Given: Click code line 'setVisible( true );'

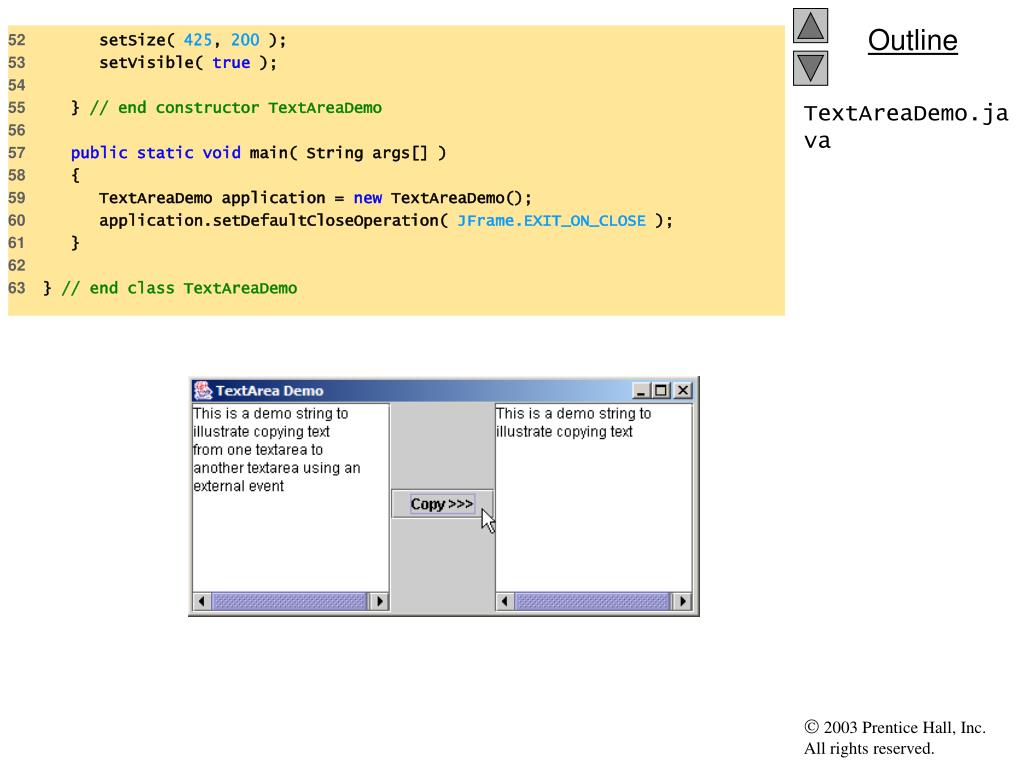Looking at the screenshot, I should (x=188, y=63).
